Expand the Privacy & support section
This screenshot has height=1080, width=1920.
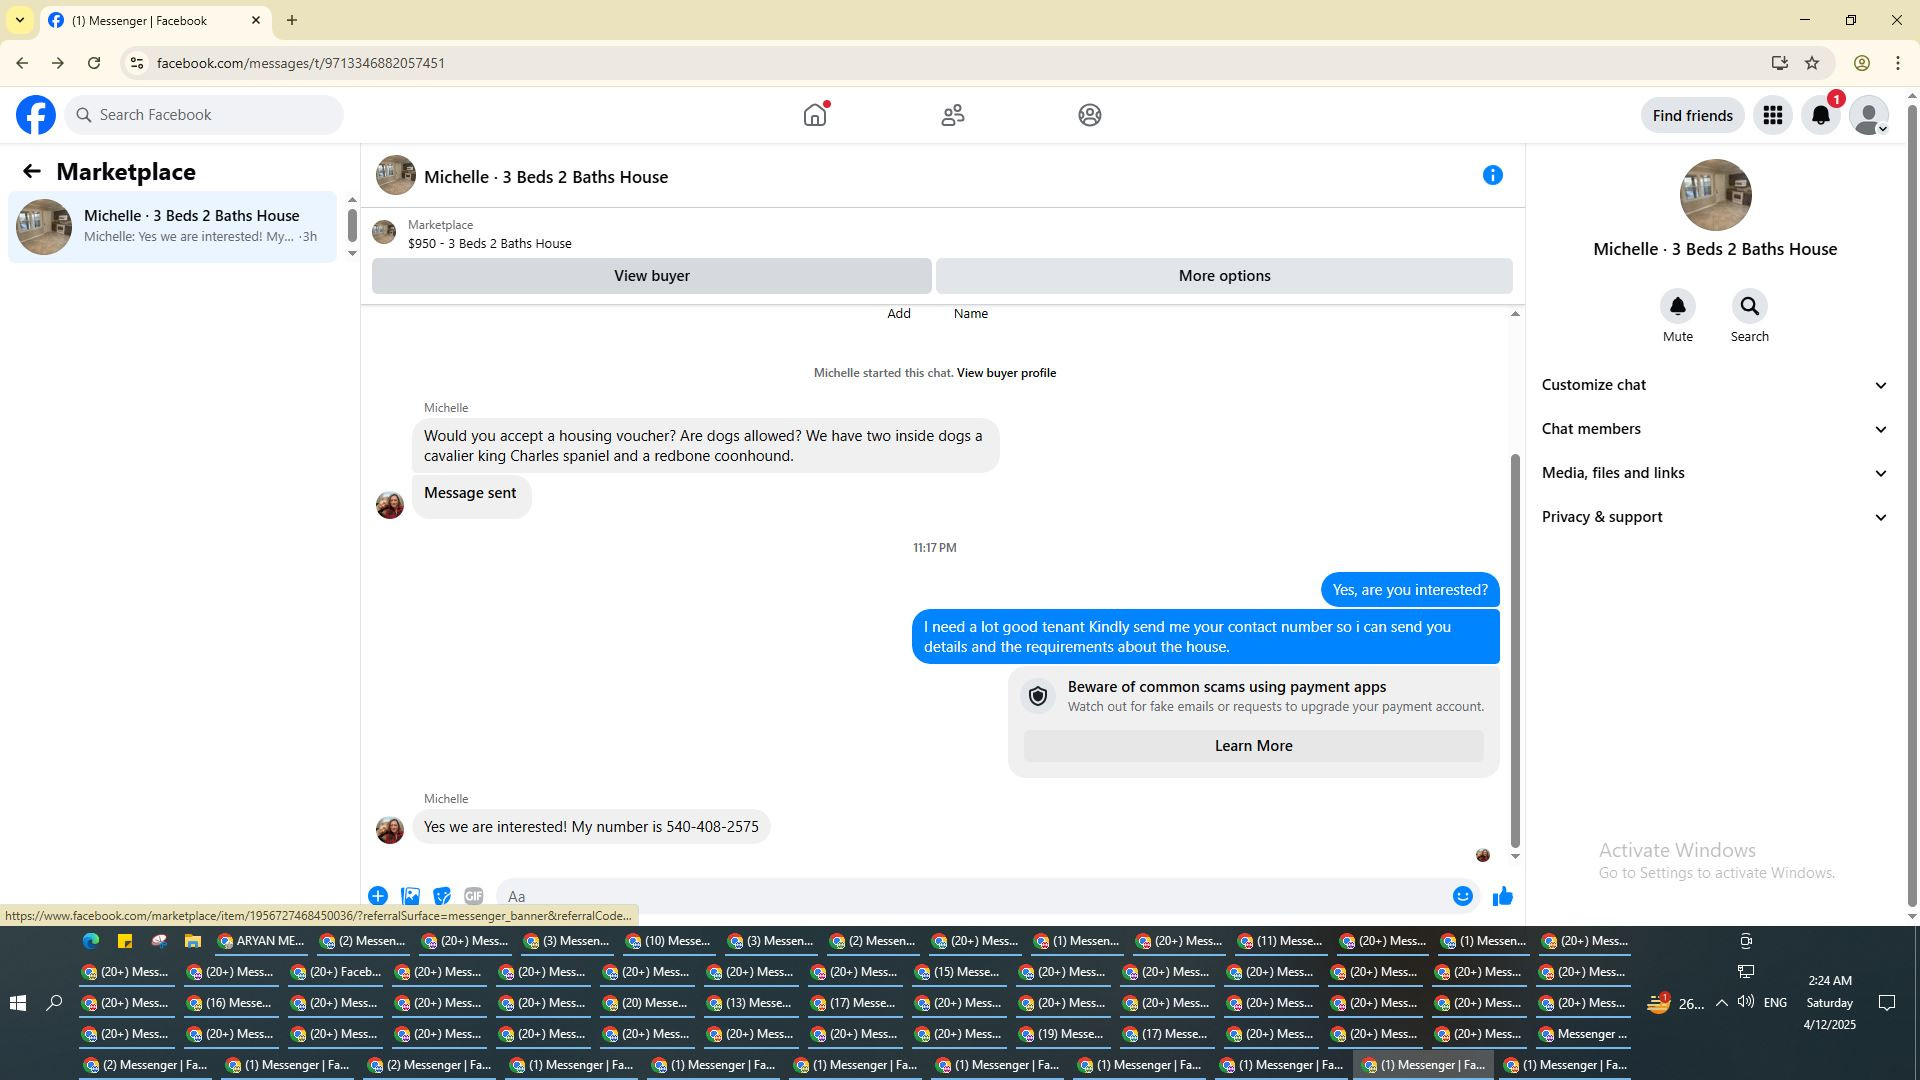coord(1715,517)
